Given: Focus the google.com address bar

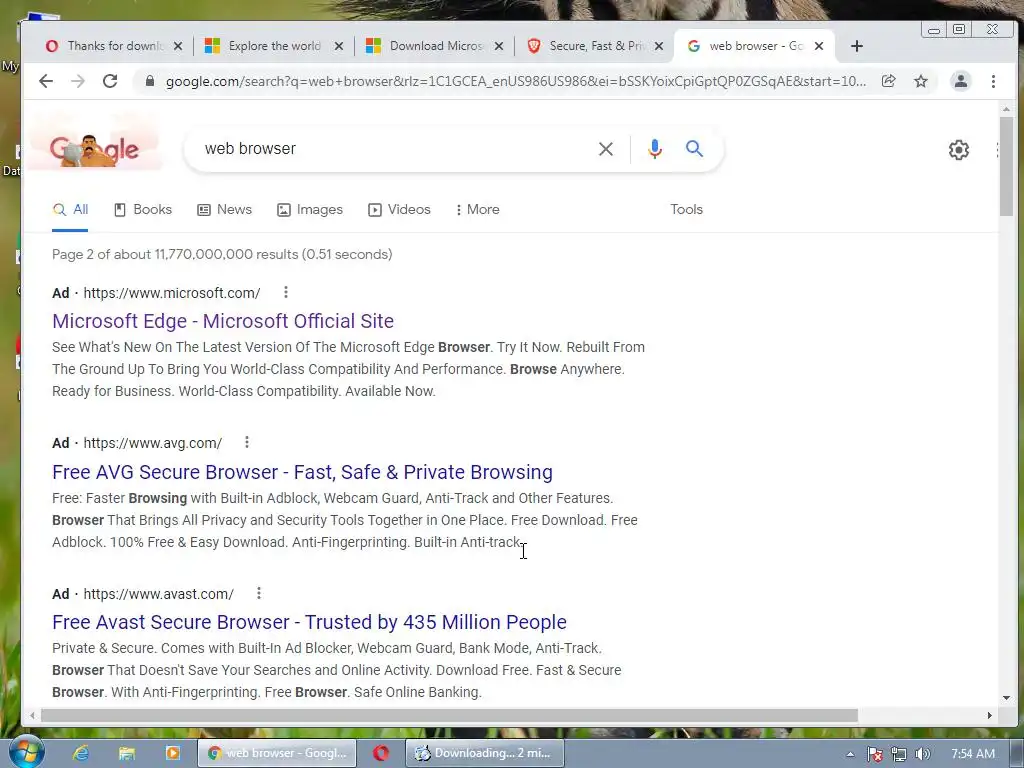Looking at the screenshot, I should click(516, 81).
